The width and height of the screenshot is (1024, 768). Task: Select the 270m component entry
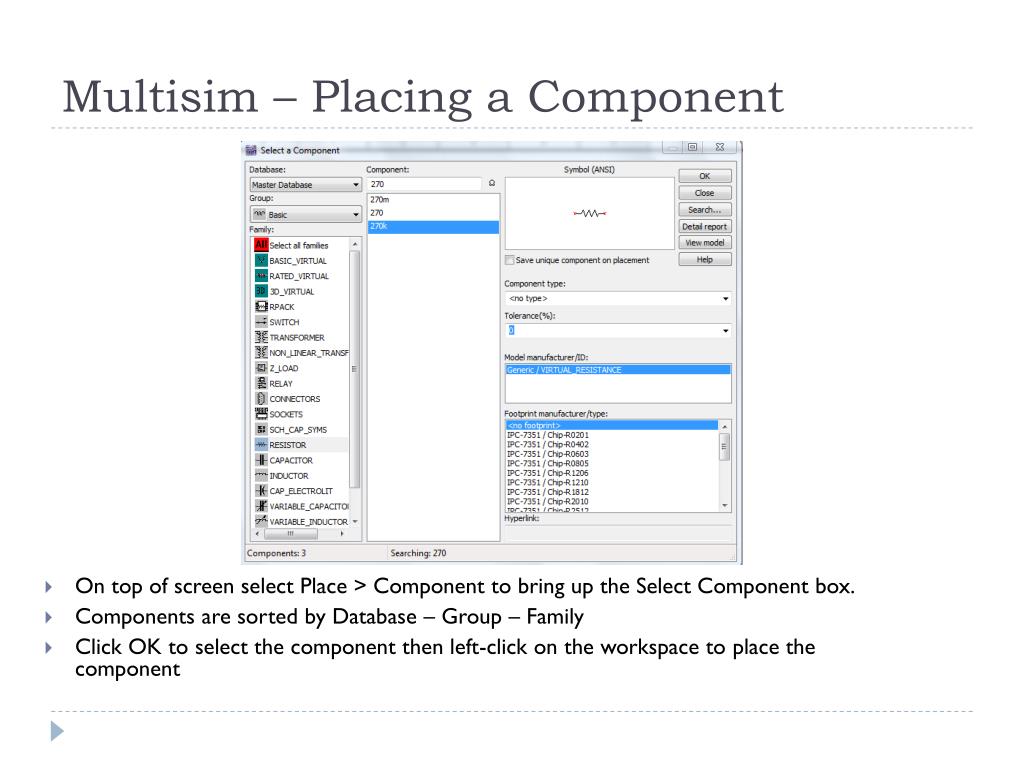tap(433, 200)
